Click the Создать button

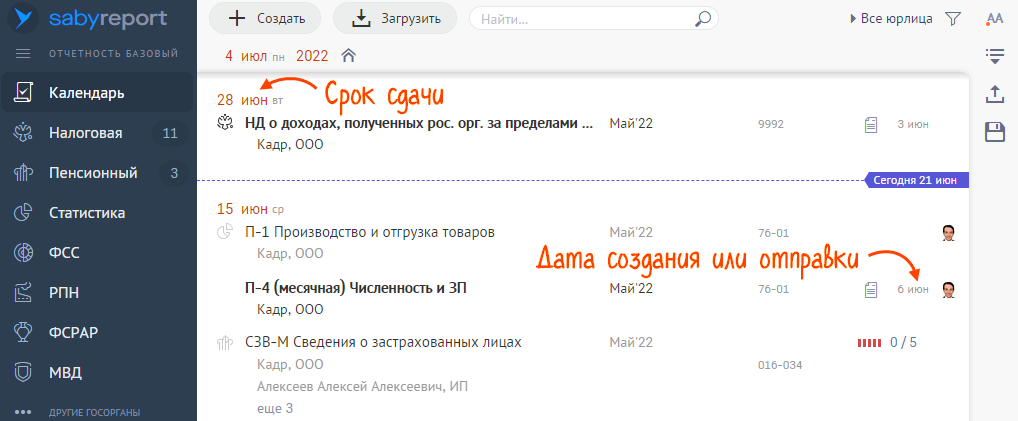click(x=265, y=18)
